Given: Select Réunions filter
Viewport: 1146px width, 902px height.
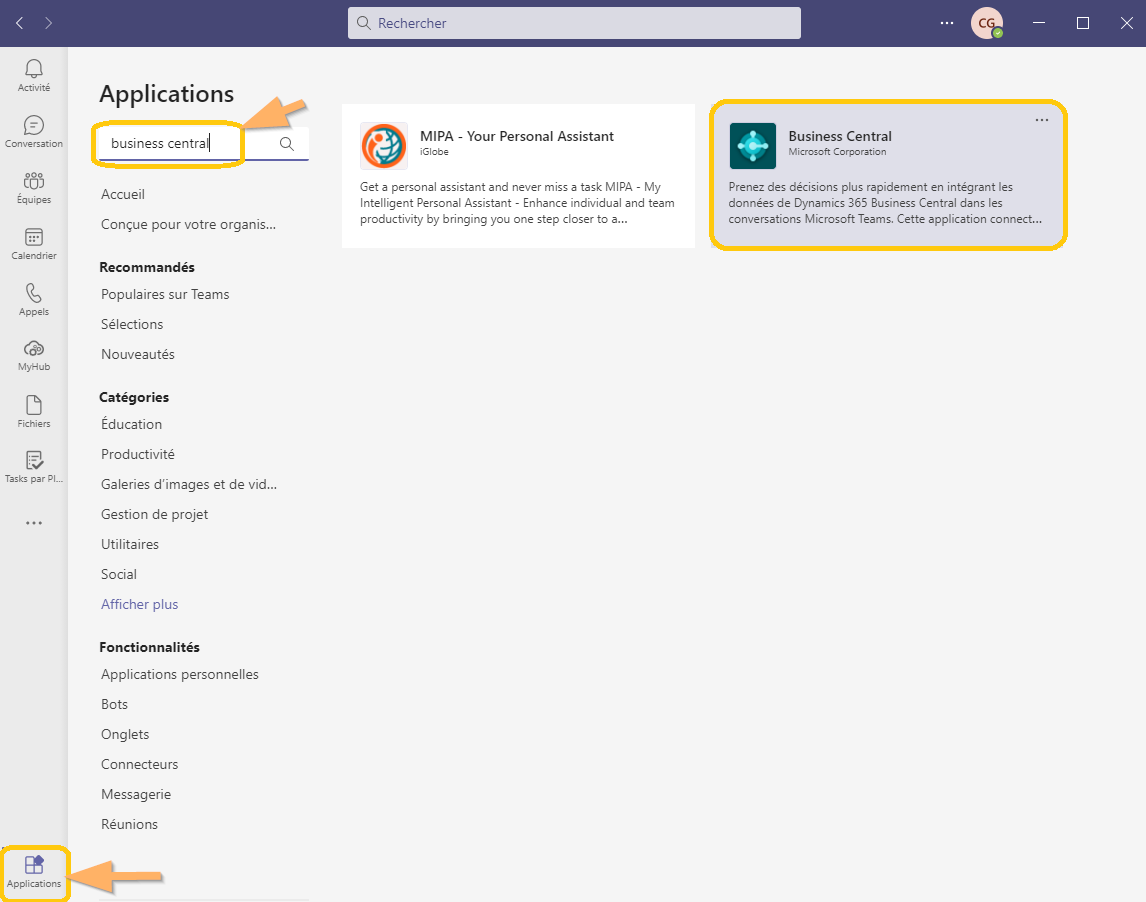Looking at the screenshot, I should [129, 825].
